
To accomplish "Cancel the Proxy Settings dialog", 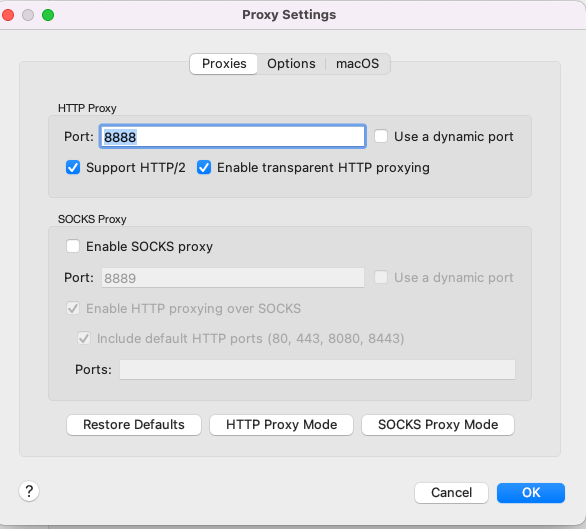I will click(x=451, y=493).
